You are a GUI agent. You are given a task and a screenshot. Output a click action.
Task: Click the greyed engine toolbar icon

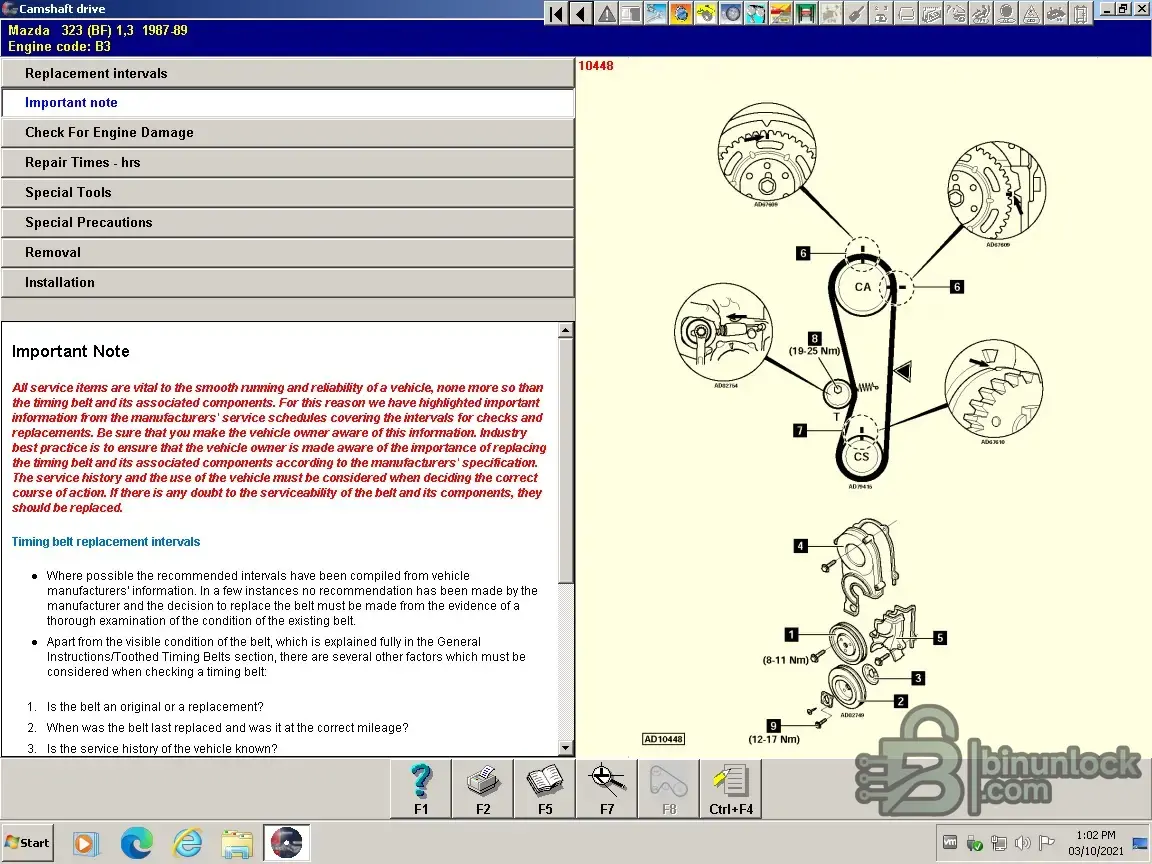[x=831, y=13]
